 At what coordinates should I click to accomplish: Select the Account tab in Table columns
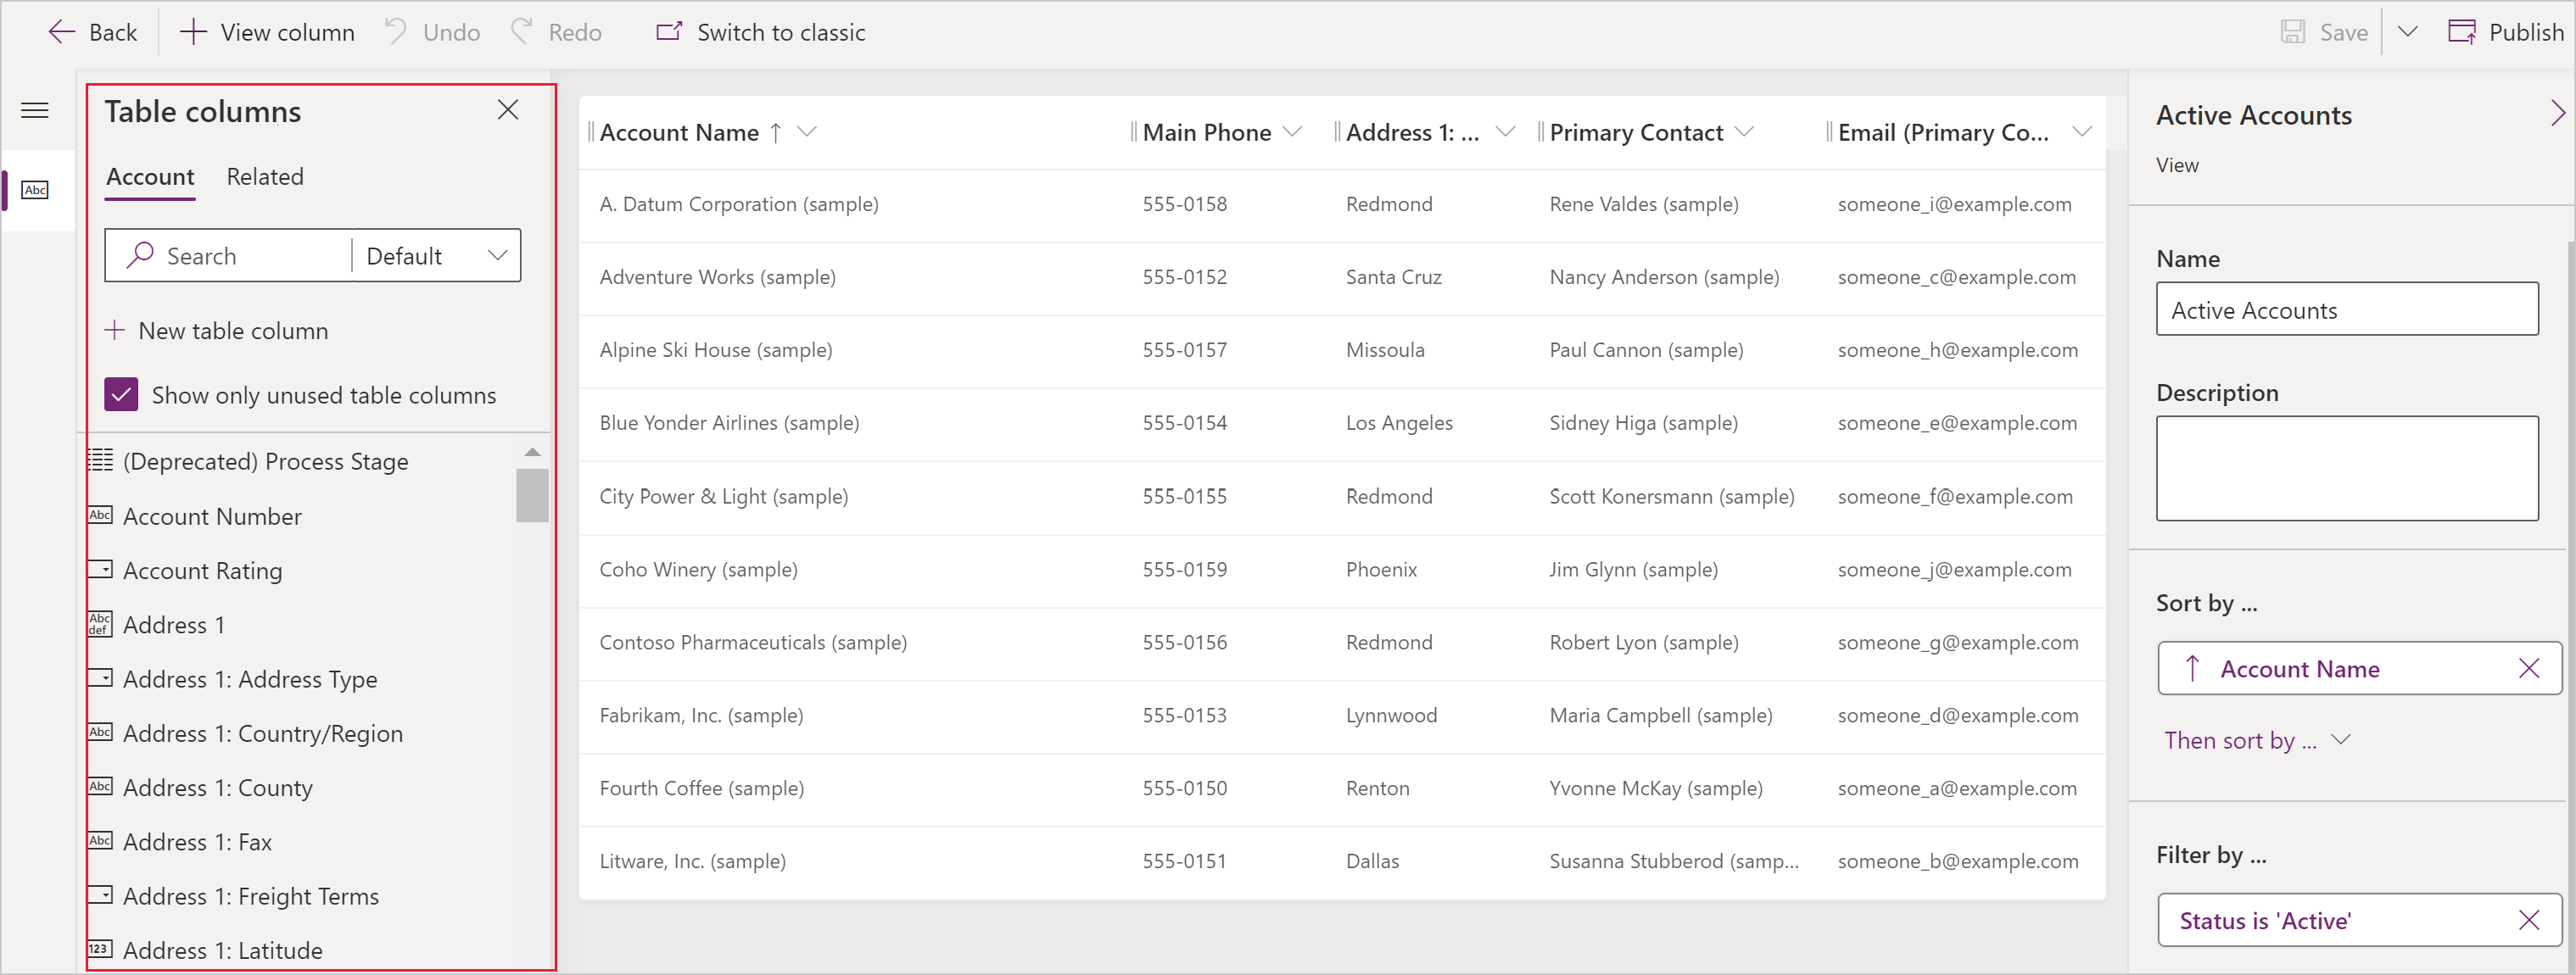(149, 175)
